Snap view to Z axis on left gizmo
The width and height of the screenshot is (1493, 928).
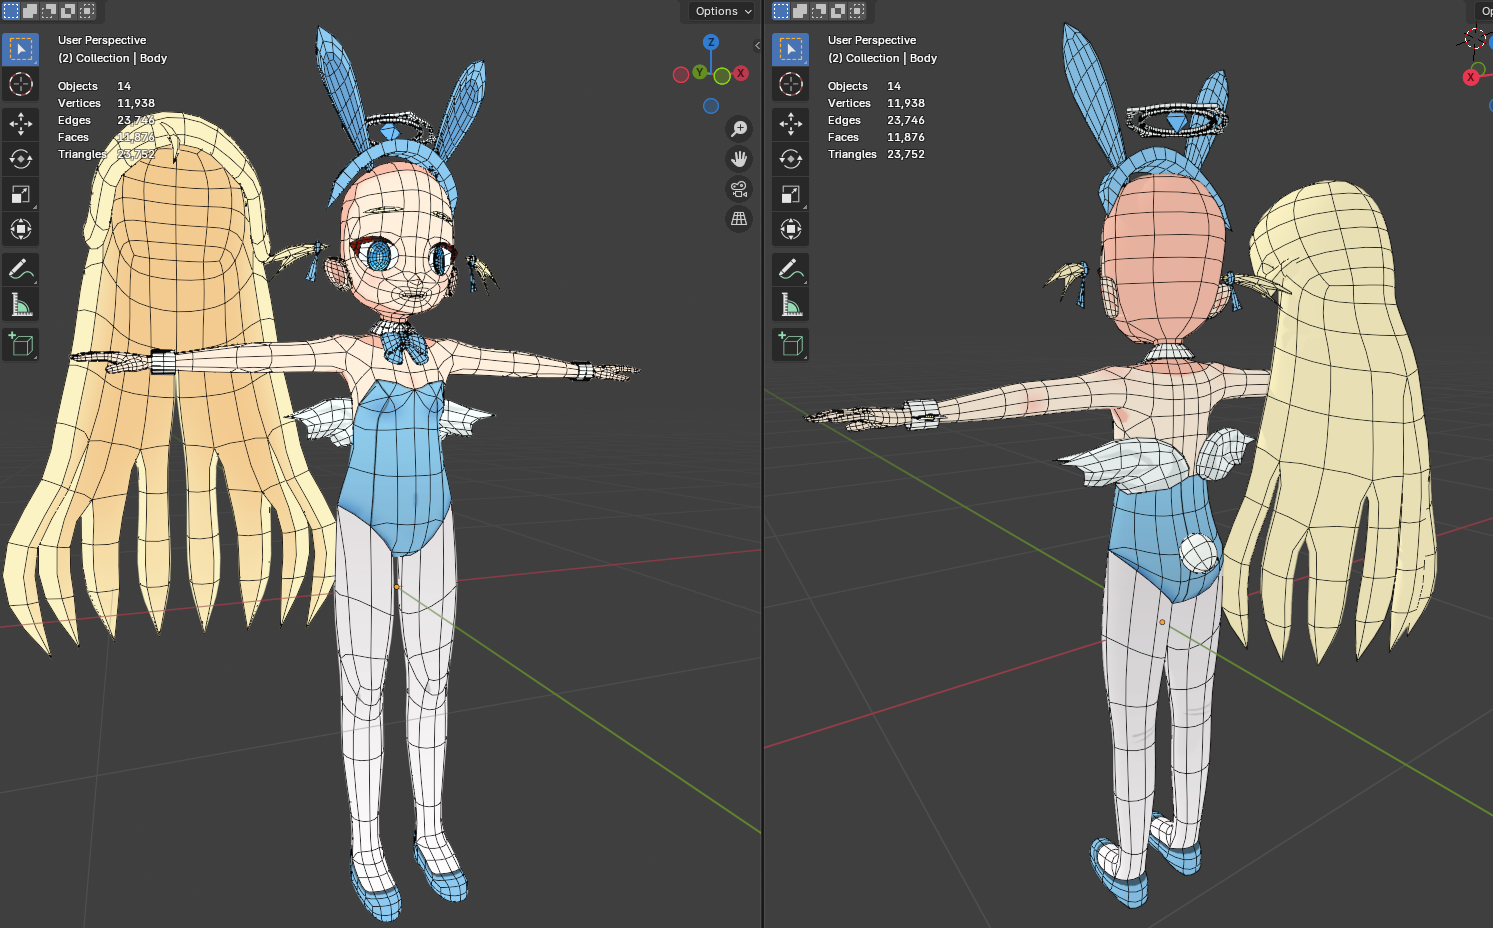pos(711,42)
